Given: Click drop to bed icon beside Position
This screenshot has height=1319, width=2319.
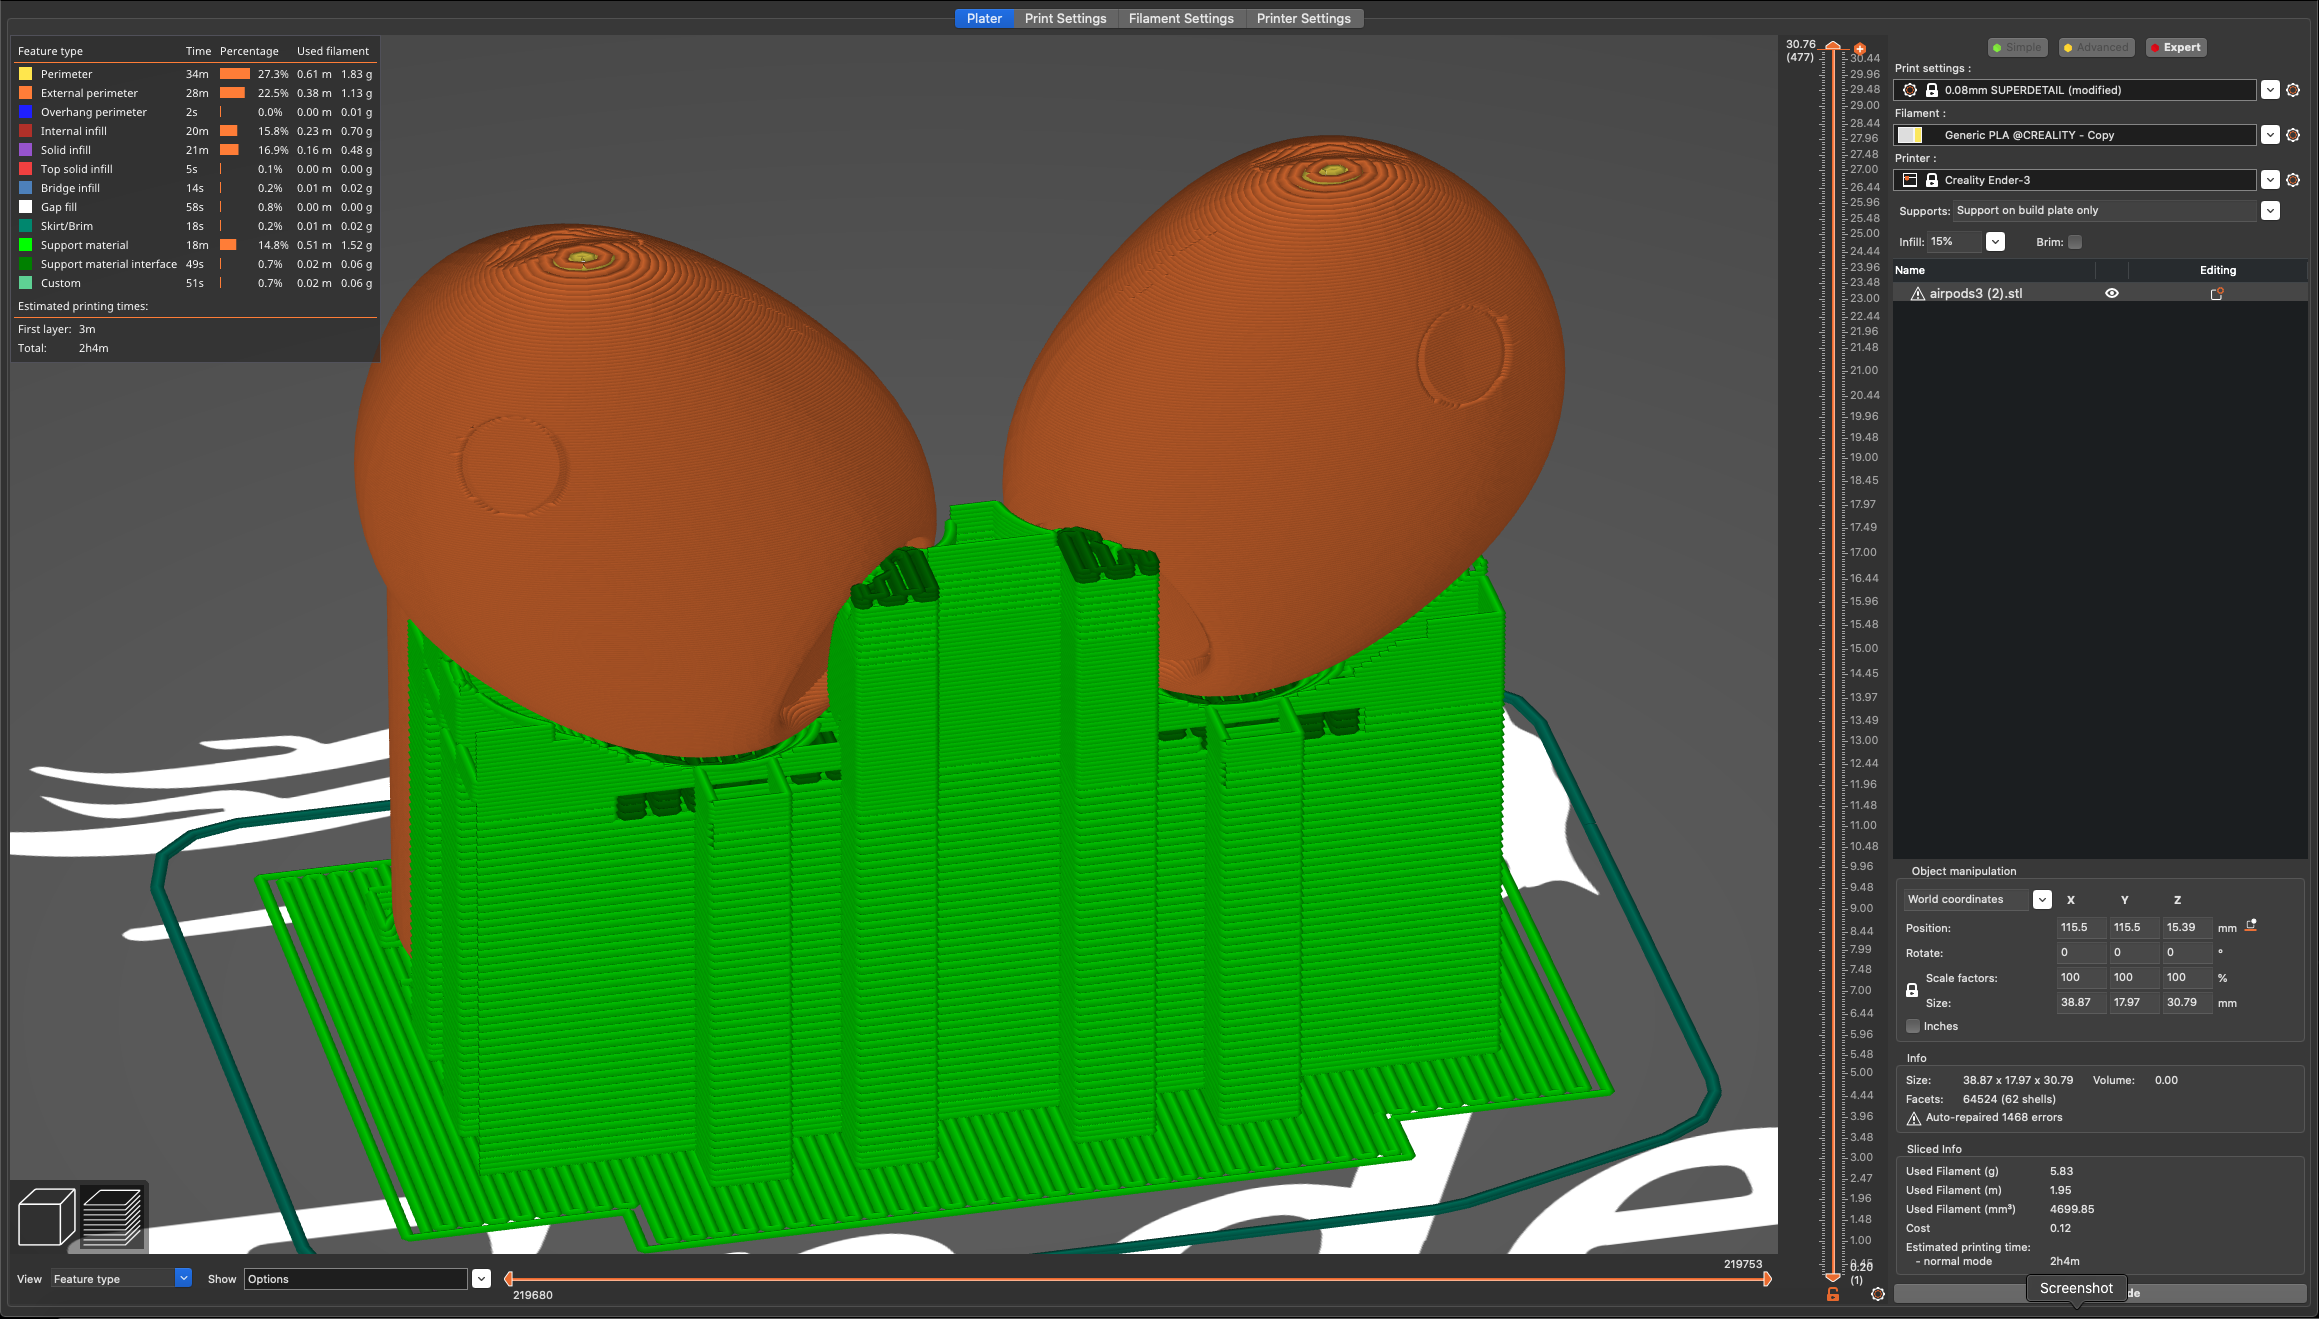Looking at the screenshot, I should [x=2251, y=926].
